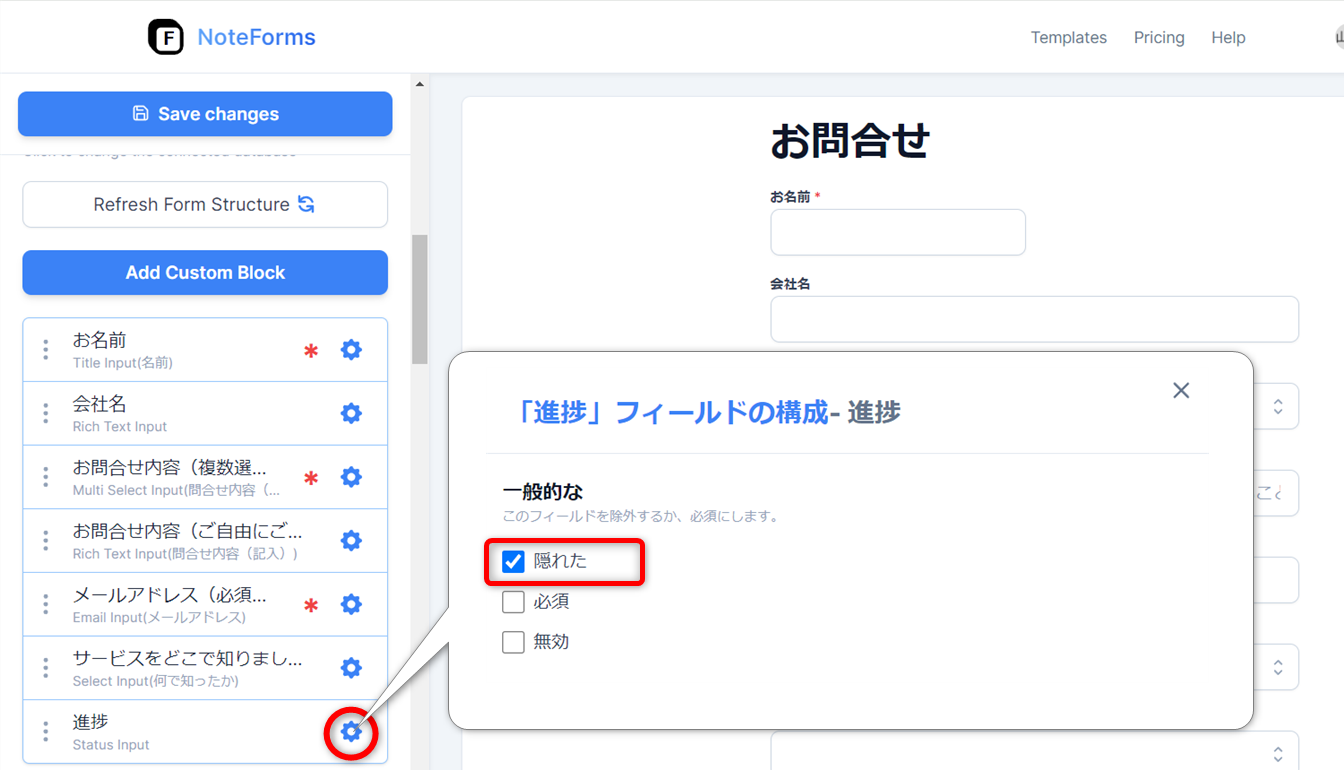Screen dimensions: 1344x772
Task: Open settings gear for 進捗 field
Action: point(351,732)
